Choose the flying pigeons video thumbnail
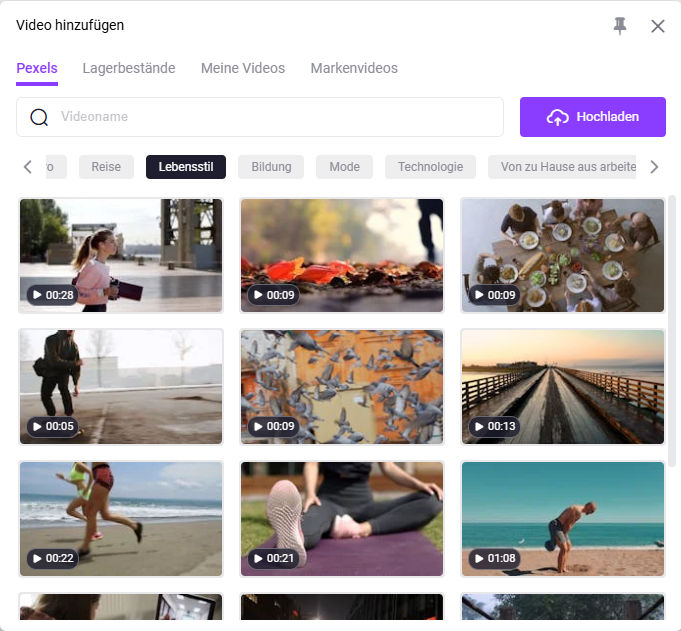This screenshot has width=681, height=631. 342,387
